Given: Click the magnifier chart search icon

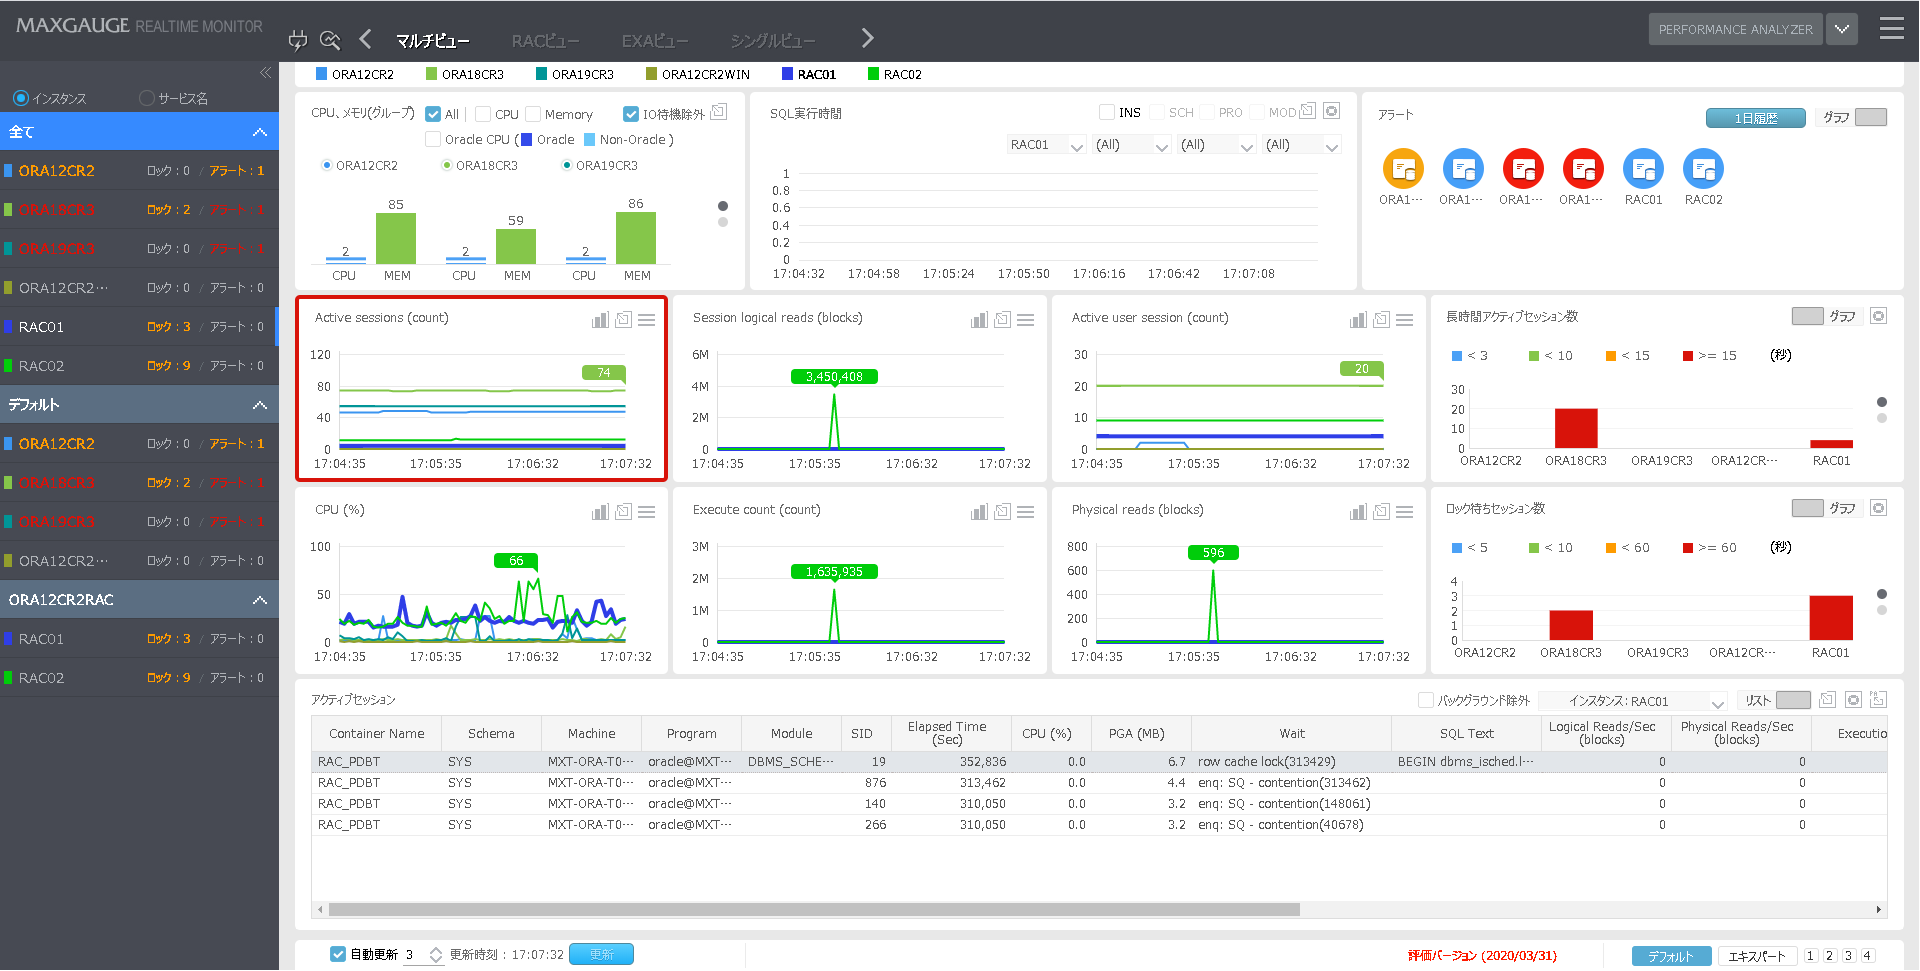Looking at the screenshot, I should click(330, 39).
